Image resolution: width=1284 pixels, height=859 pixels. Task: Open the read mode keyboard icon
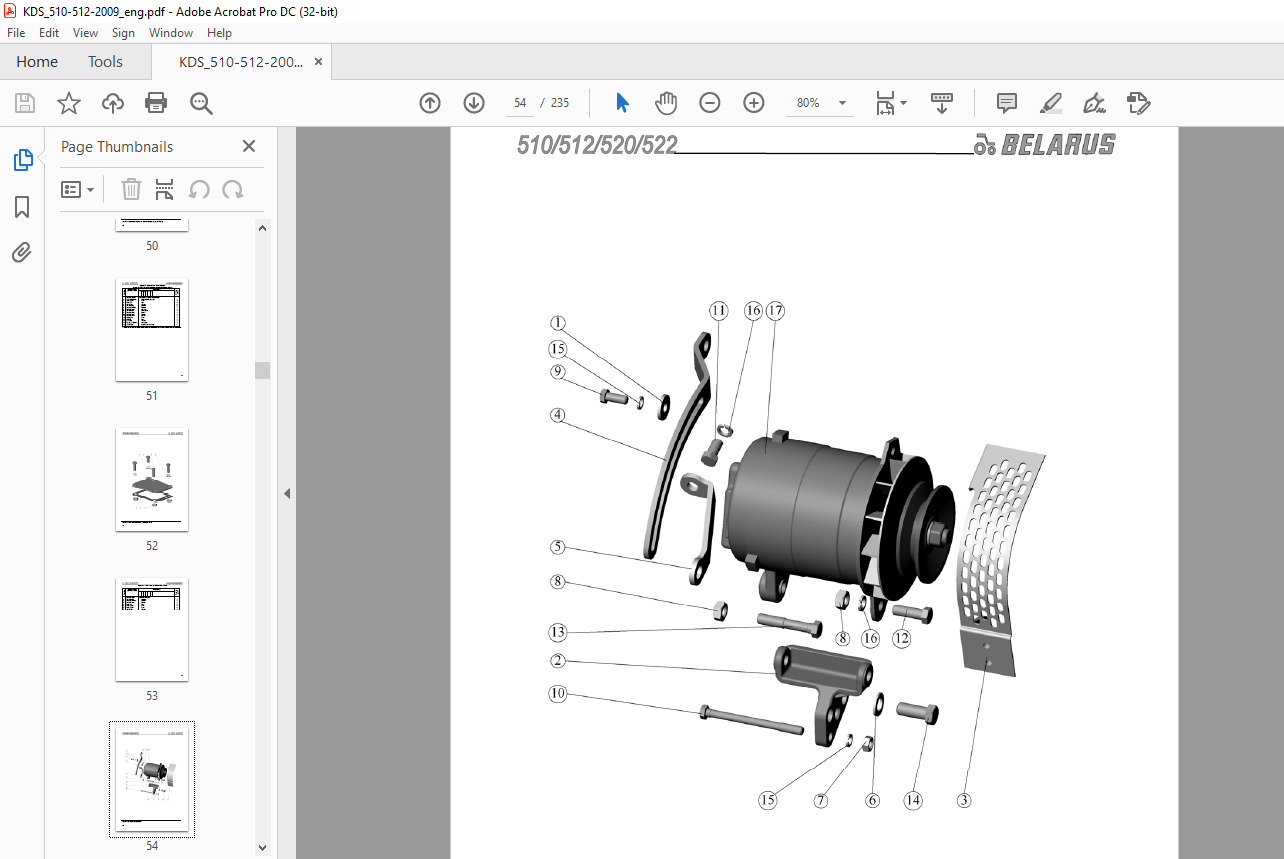[942, 103]
